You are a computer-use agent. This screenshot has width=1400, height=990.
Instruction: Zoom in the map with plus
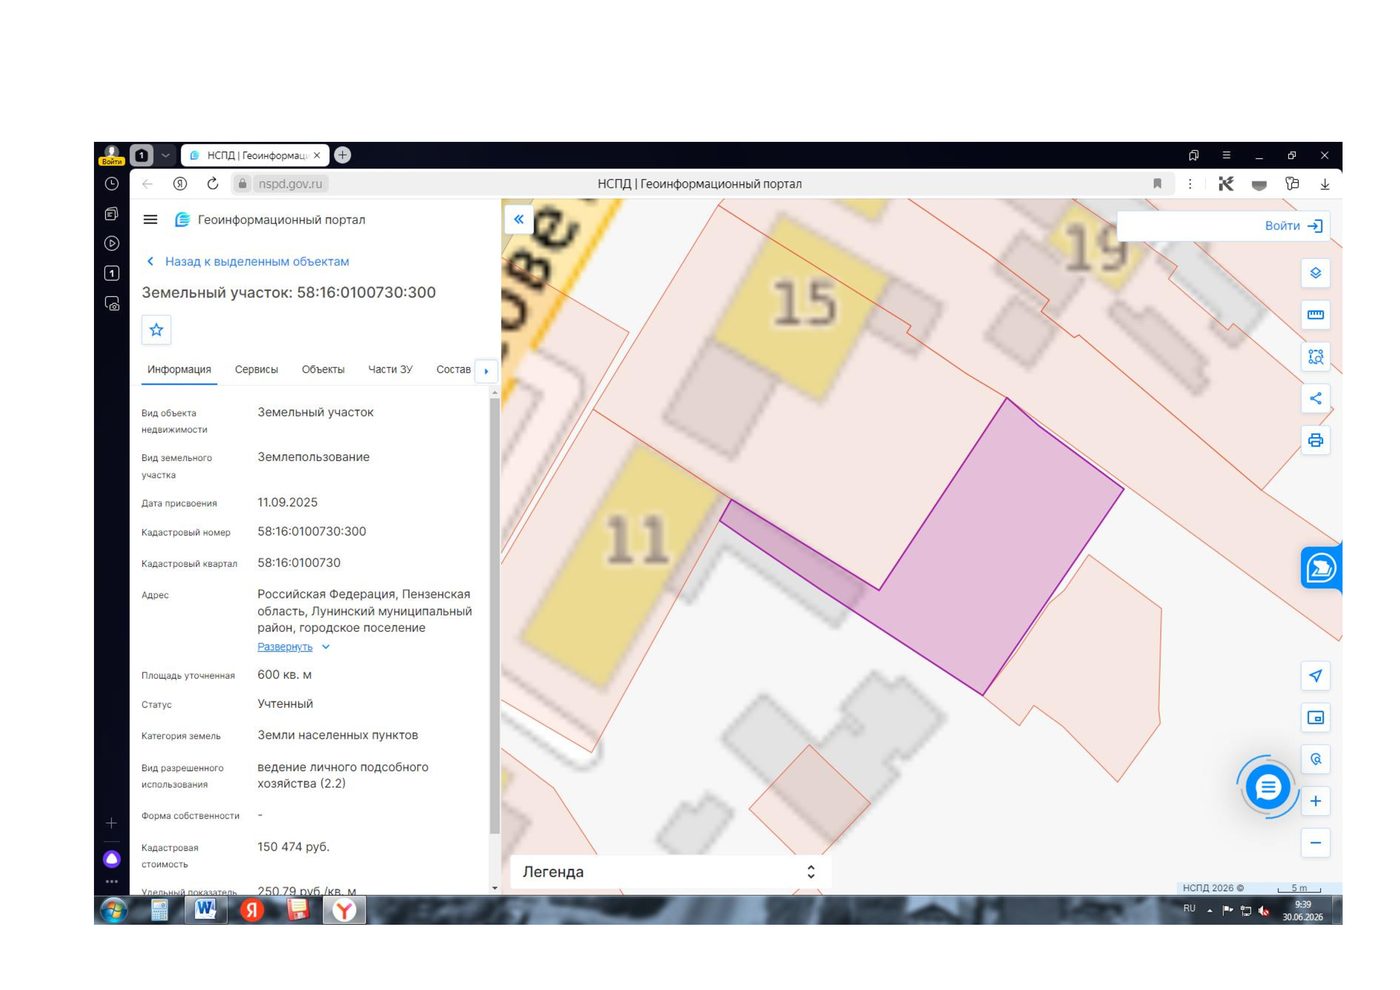[x=1315, y=801]
